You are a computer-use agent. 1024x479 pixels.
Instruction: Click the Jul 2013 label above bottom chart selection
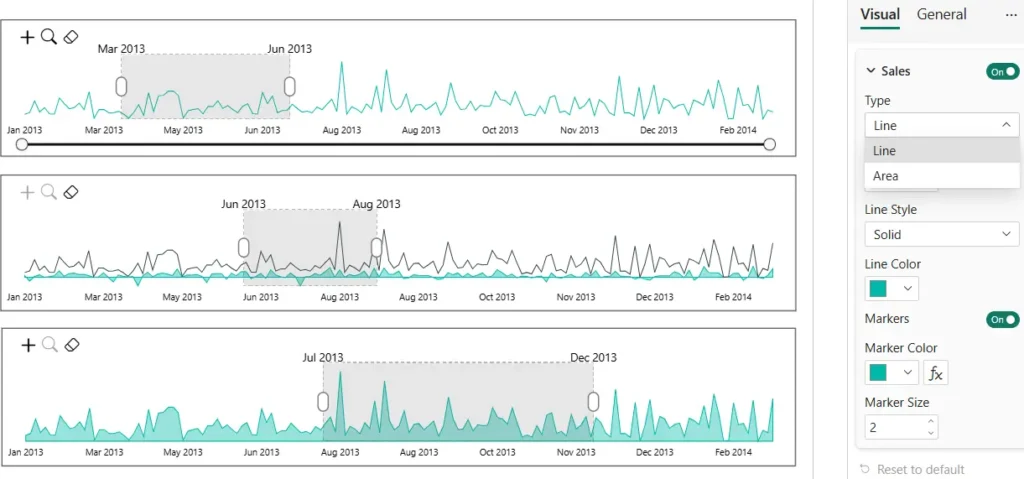323,357
